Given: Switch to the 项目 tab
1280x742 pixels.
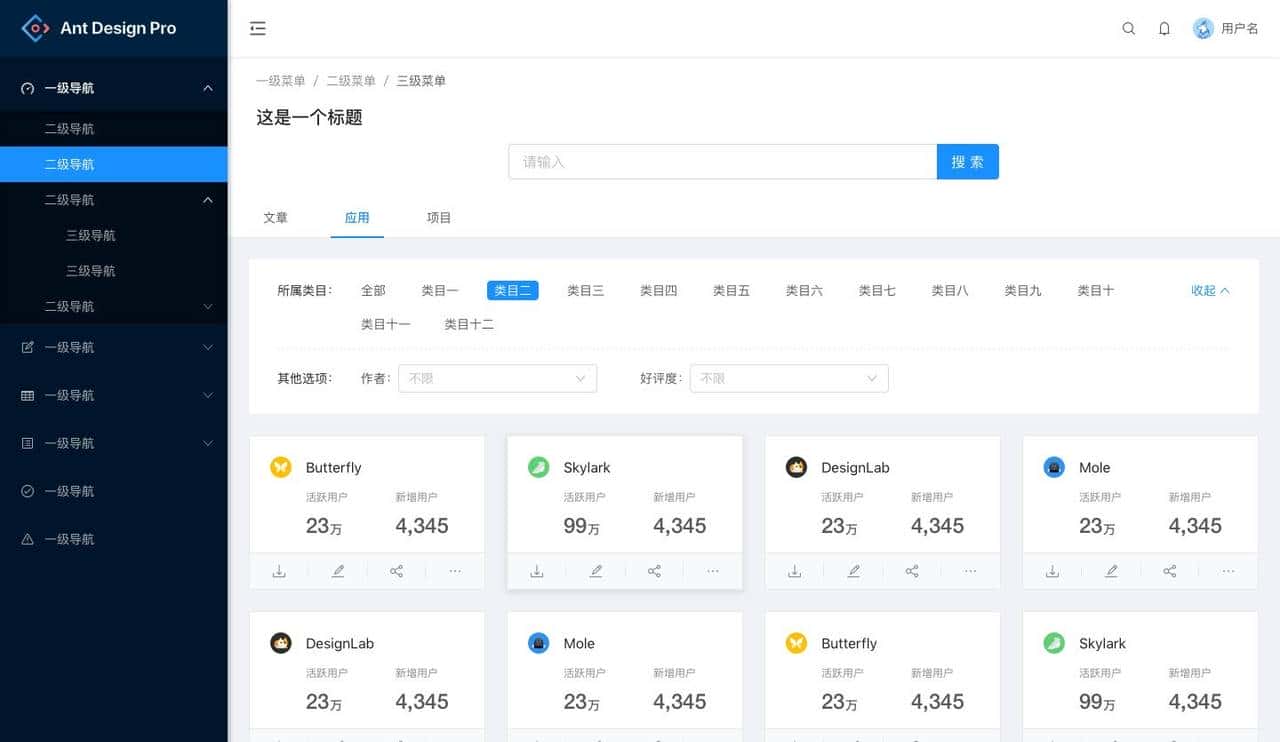Looking at the screenshot, I should (x=438, y=217).
